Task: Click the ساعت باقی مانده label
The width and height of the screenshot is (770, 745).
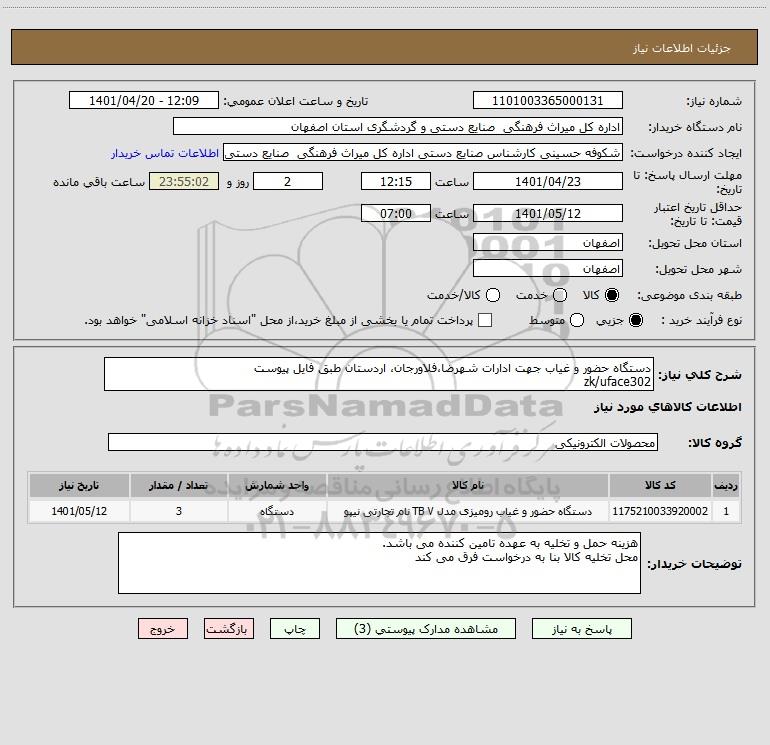Action: pos(99,182)
